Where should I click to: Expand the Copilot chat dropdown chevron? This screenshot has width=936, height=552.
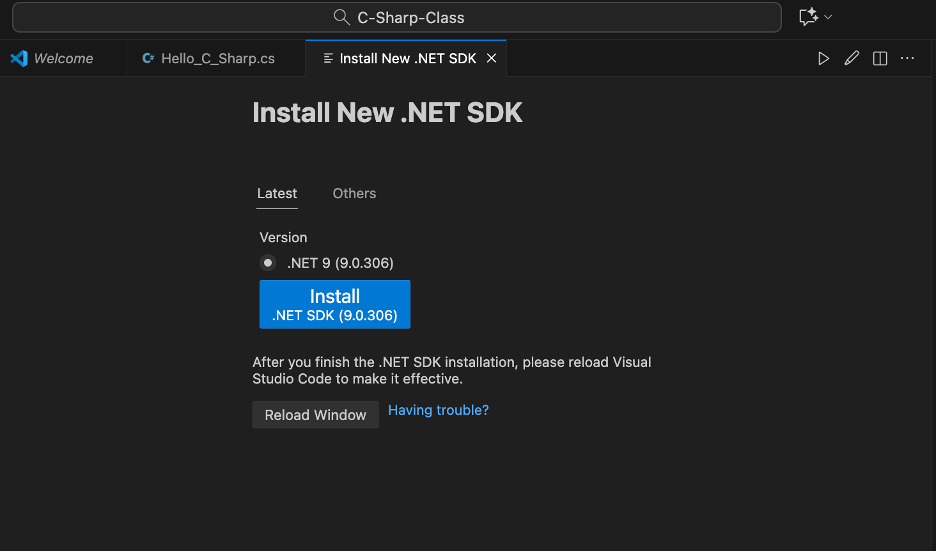[828, 17]
